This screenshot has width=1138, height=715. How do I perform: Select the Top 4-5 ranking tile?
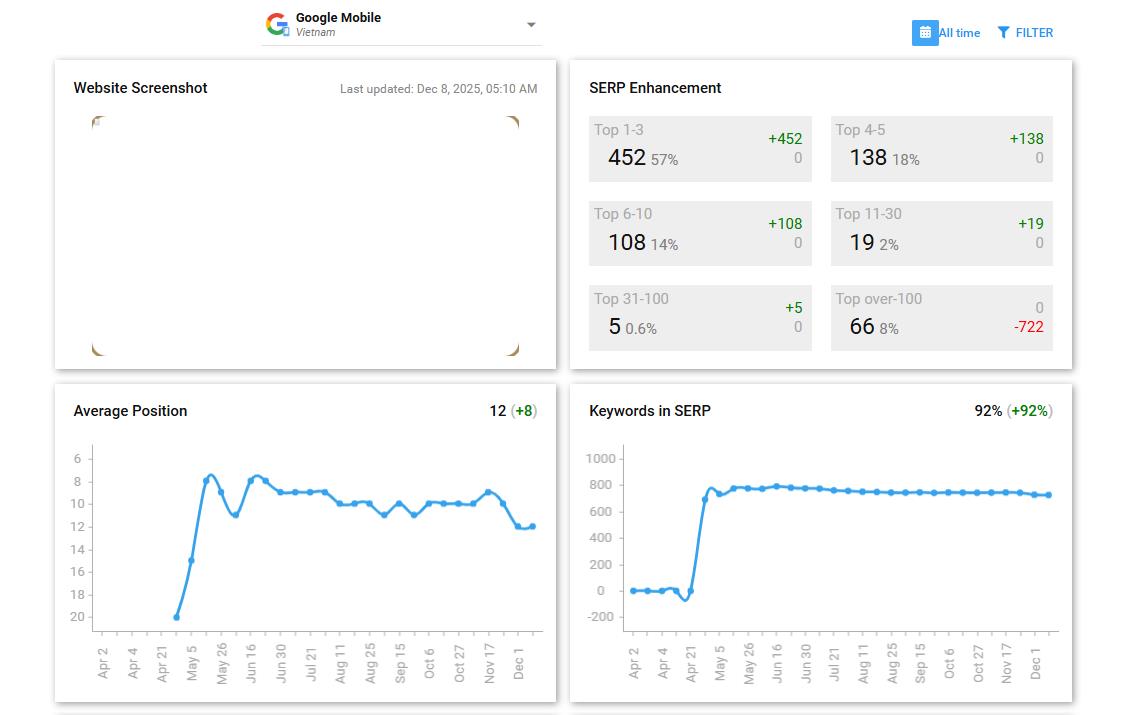941,149
